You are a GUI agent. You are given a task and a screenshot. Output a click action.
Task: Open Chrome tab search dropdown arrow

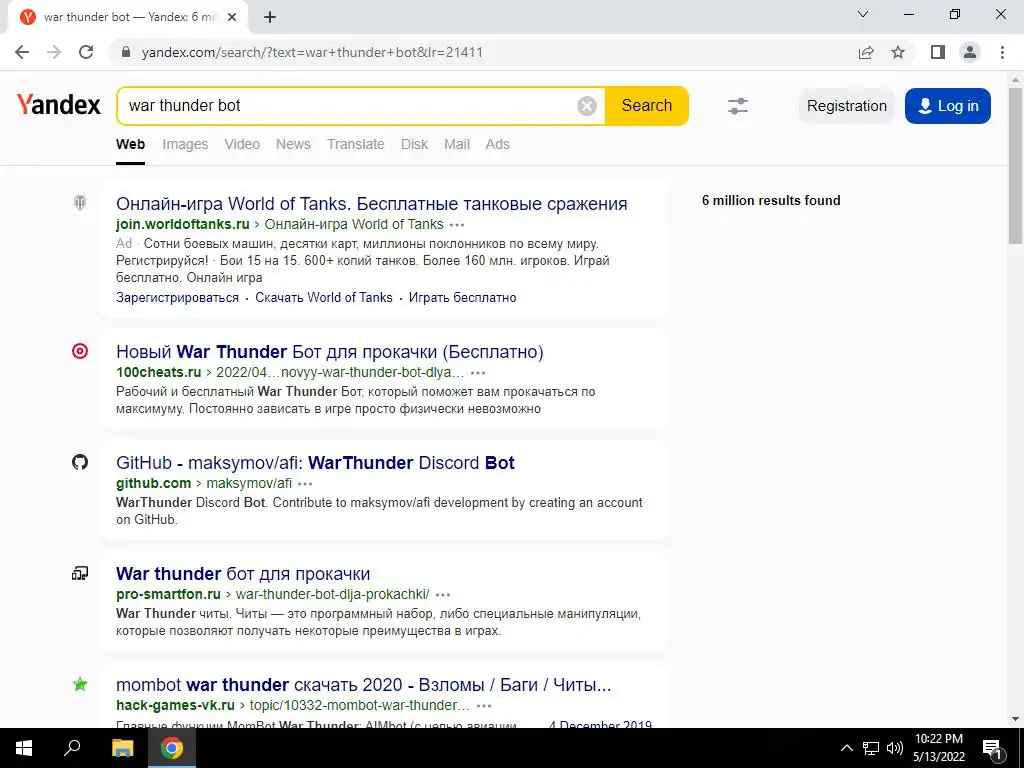(x=863, y=14)
